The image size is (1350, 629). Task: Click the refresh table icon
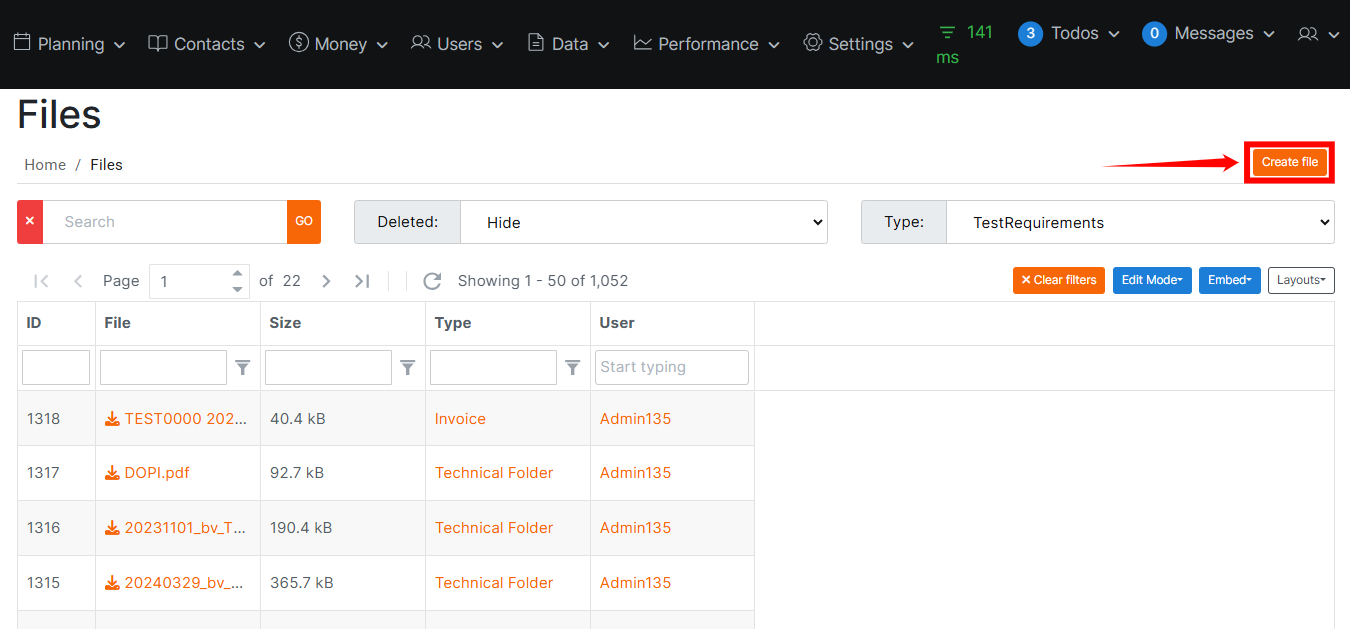pyautogui.click(x=432, y=281)
